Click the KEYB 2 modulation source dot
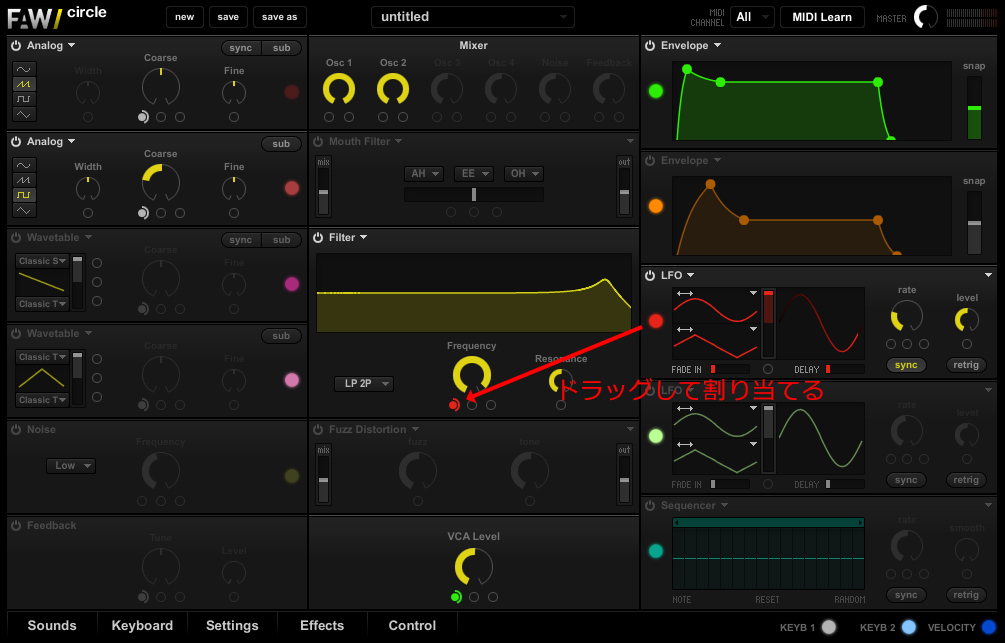The image size is (1005, 643). [x=909, y=627]
